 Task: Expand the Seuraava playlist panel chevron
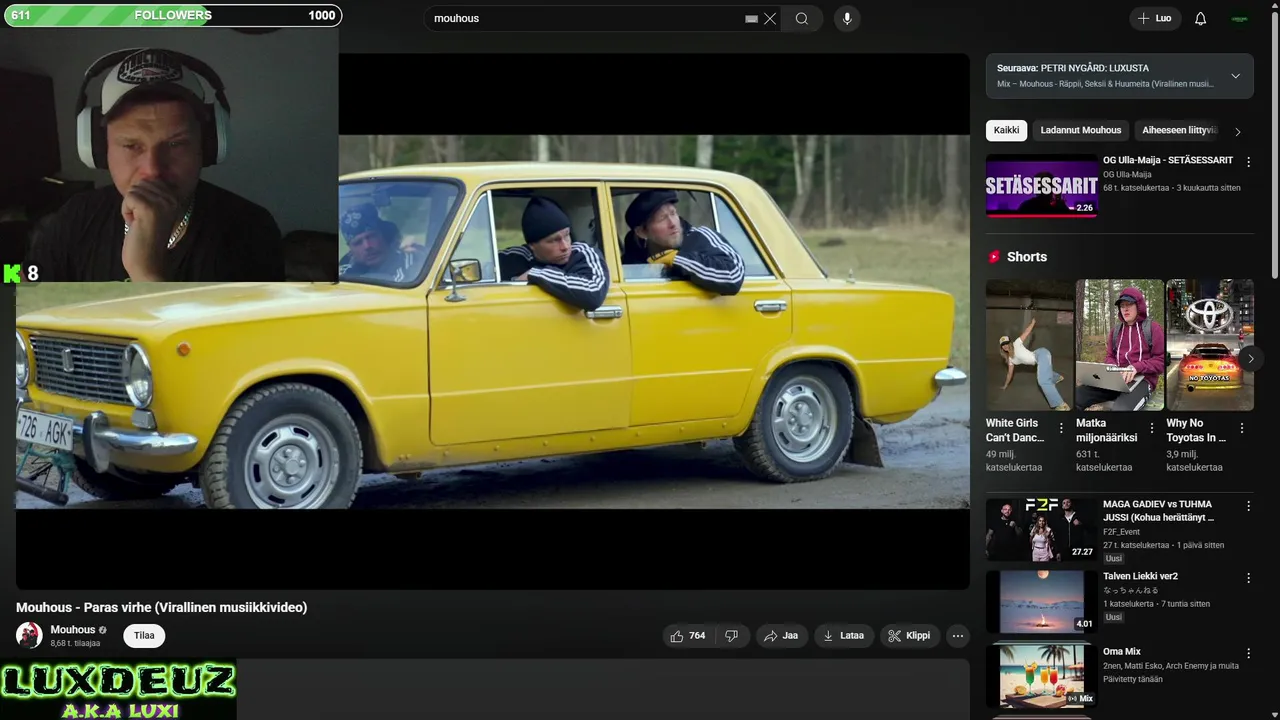tap(1235, 76)
